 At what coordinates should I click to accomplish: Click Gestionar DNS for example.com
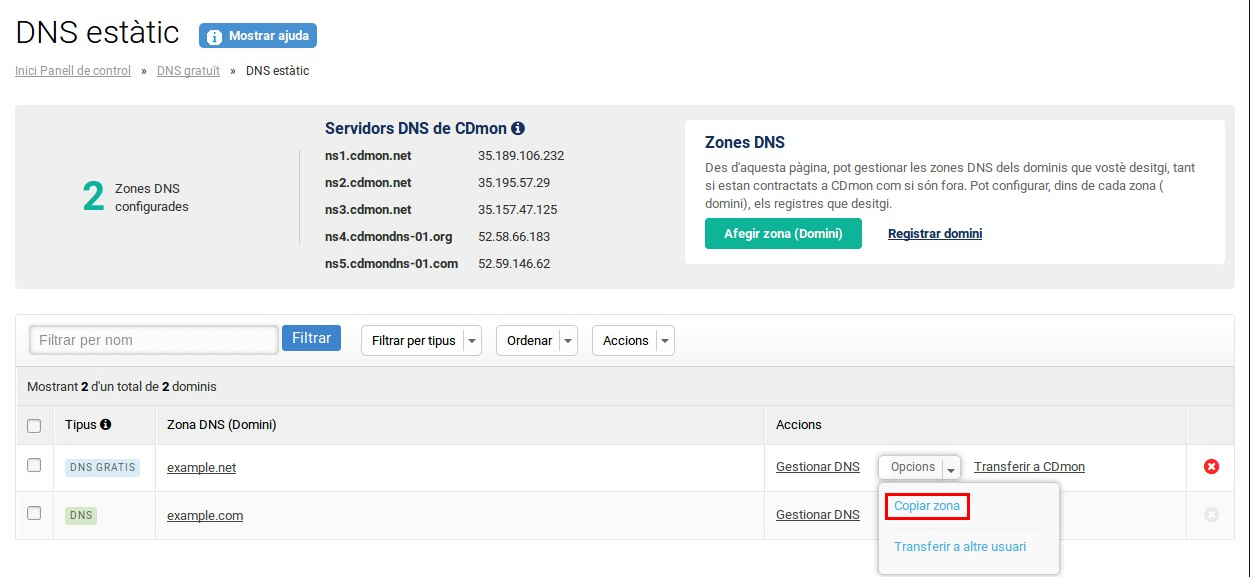(818, 515)
